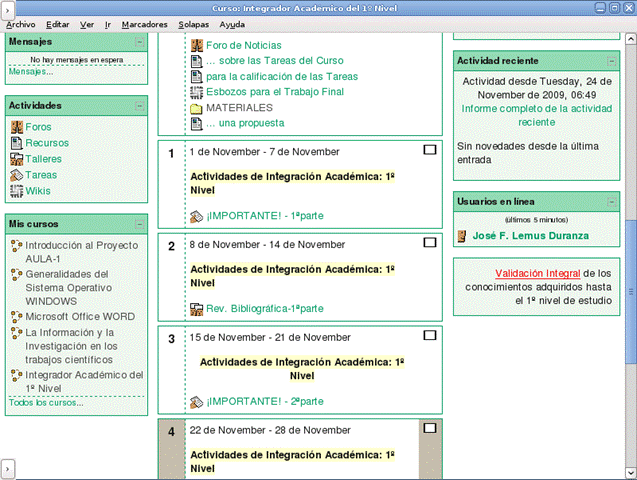
Task: Click the Talleres icon in Actividades
Action: [17, 159]
